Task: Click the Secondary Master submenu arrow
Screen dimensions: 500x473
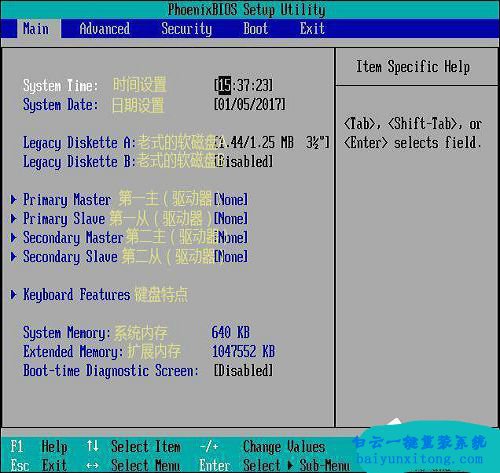Action: (13, 237)
